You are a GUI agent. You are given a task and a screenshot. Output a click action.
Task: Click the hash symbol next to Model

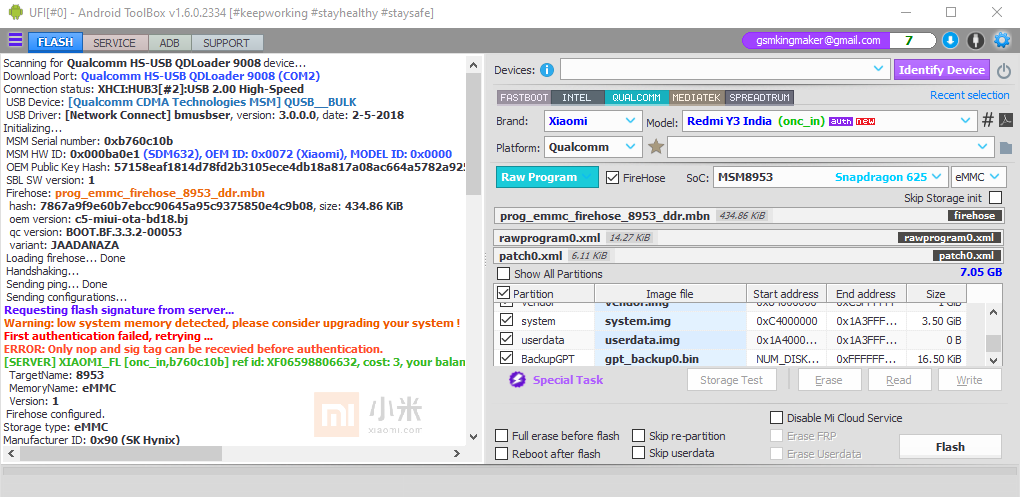coord(987,120)
